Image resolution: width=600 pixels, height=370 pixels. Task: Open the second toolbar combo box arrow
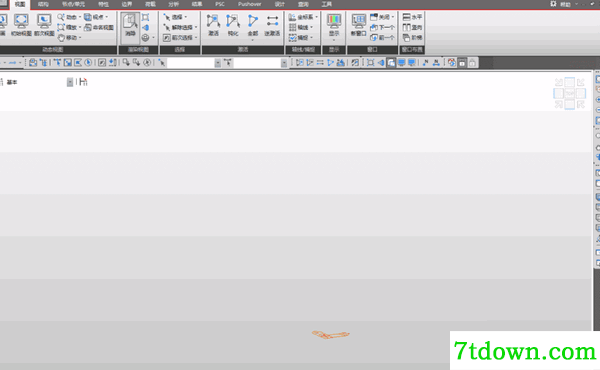pyautogui.click(x=284, y=63)
